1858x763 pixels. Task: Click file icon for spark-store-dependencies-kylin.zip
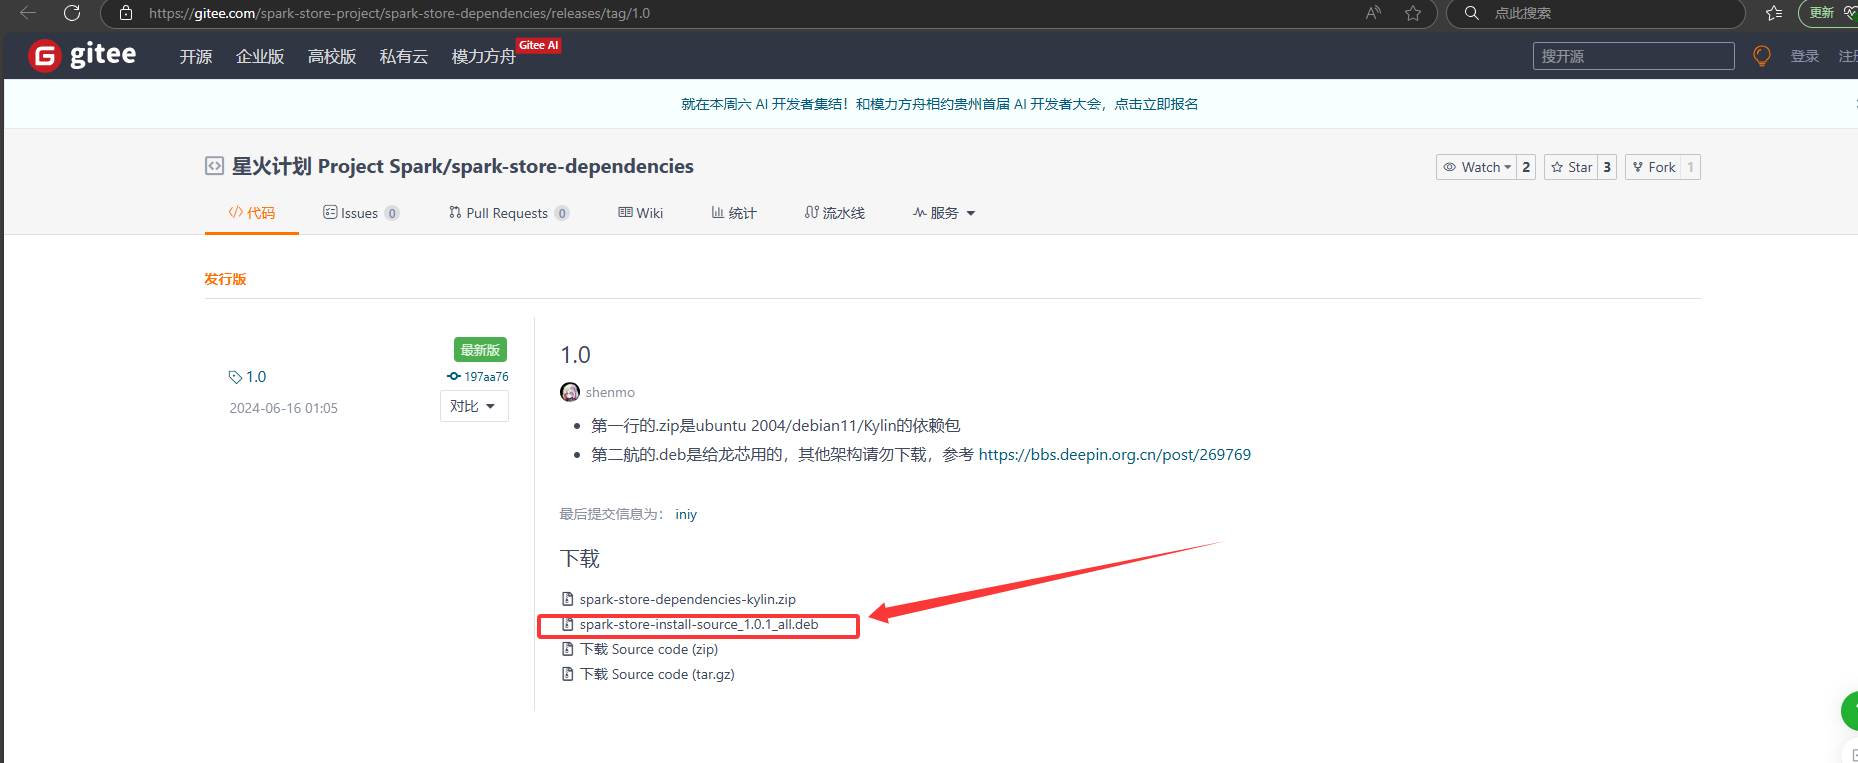point(568,599)
